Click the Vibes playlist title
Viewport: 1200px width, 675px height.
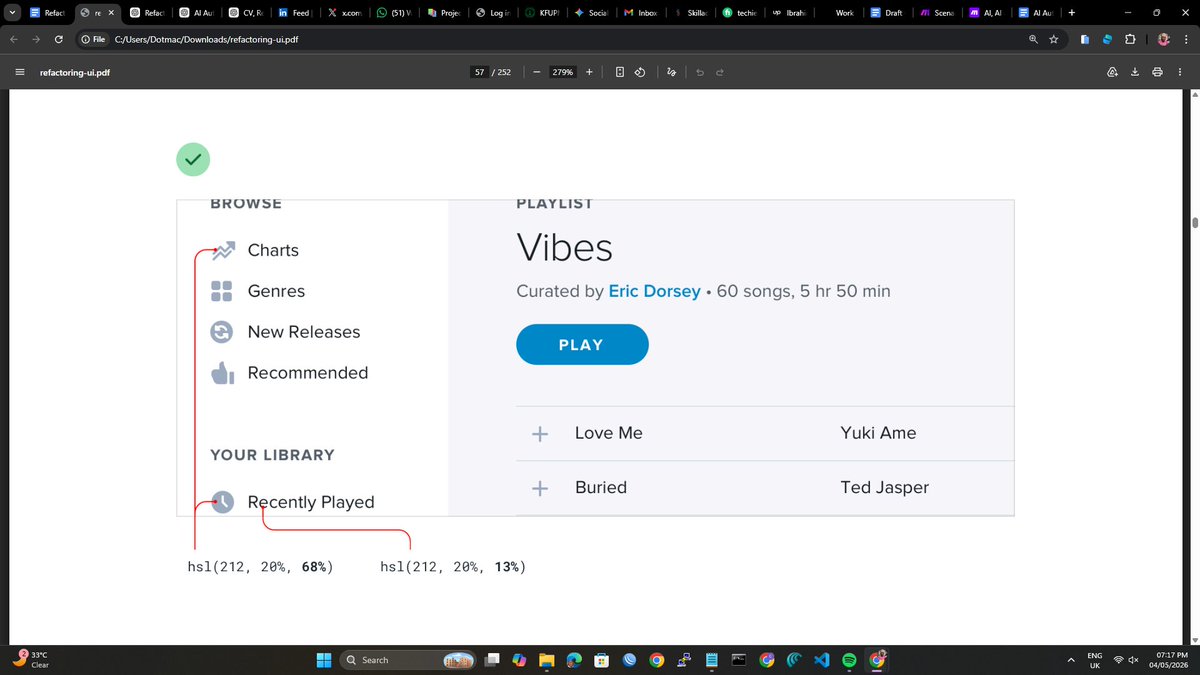[565, 248]
